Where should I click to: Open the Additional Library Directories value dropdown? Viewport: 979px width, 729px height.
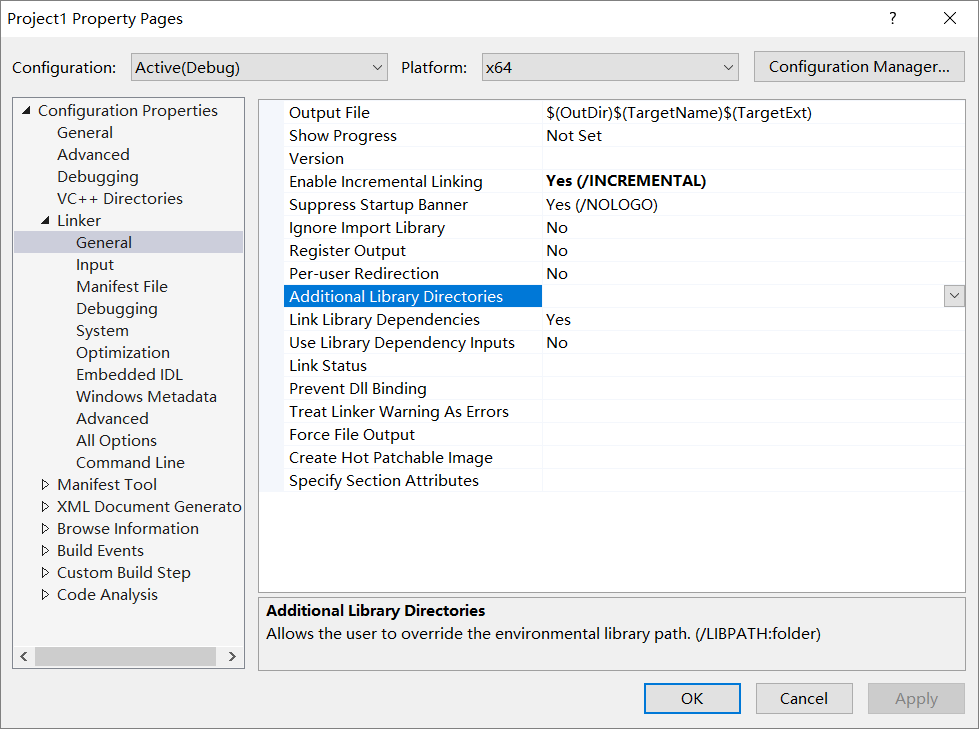(953, 296)
